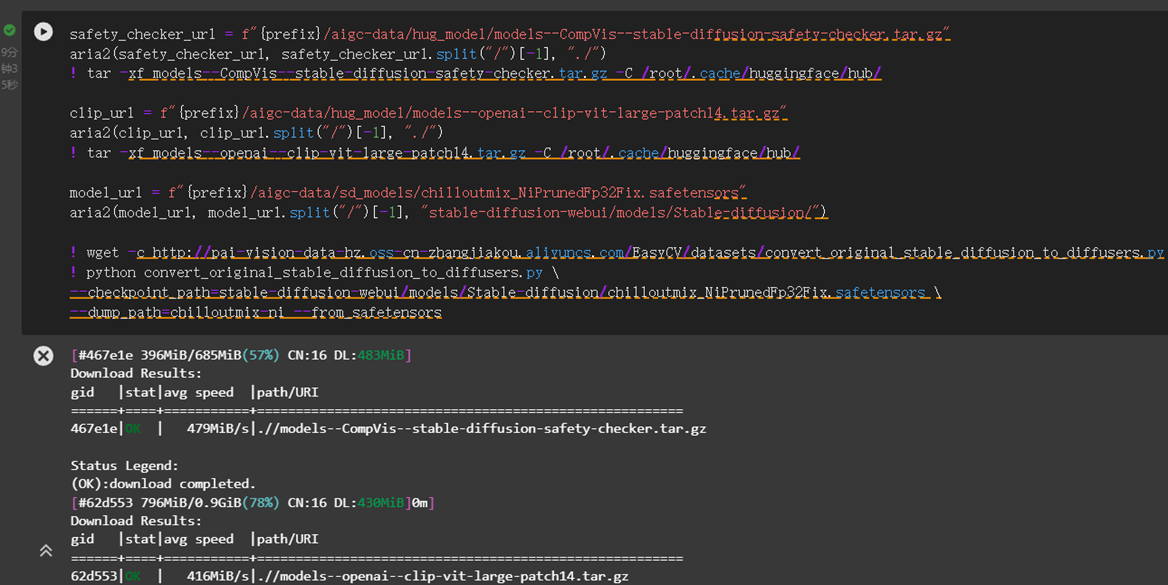Click the aria2(safety_checker_url...) call line
The height and width of the screenshot is (585, 1168).
tap(338, 54)
